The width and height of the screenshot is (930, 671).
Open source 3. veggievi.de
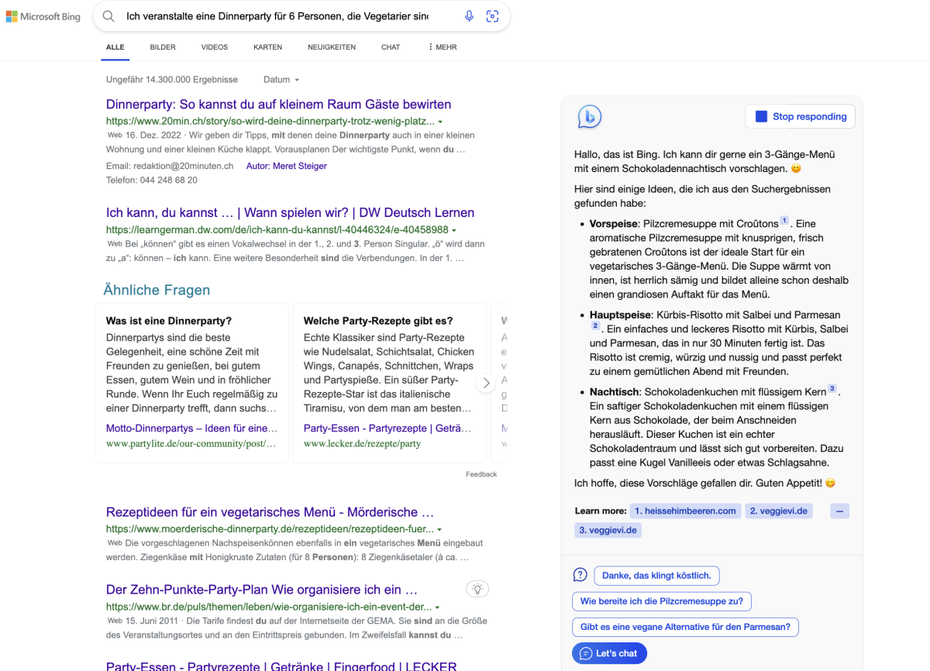(x=608, y=530)
